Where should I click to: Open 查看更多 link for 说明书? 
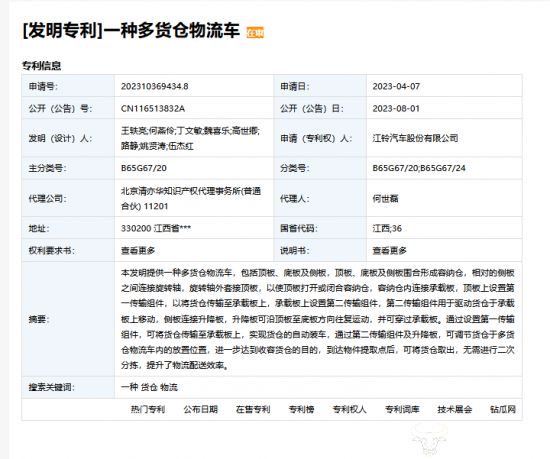389,250
